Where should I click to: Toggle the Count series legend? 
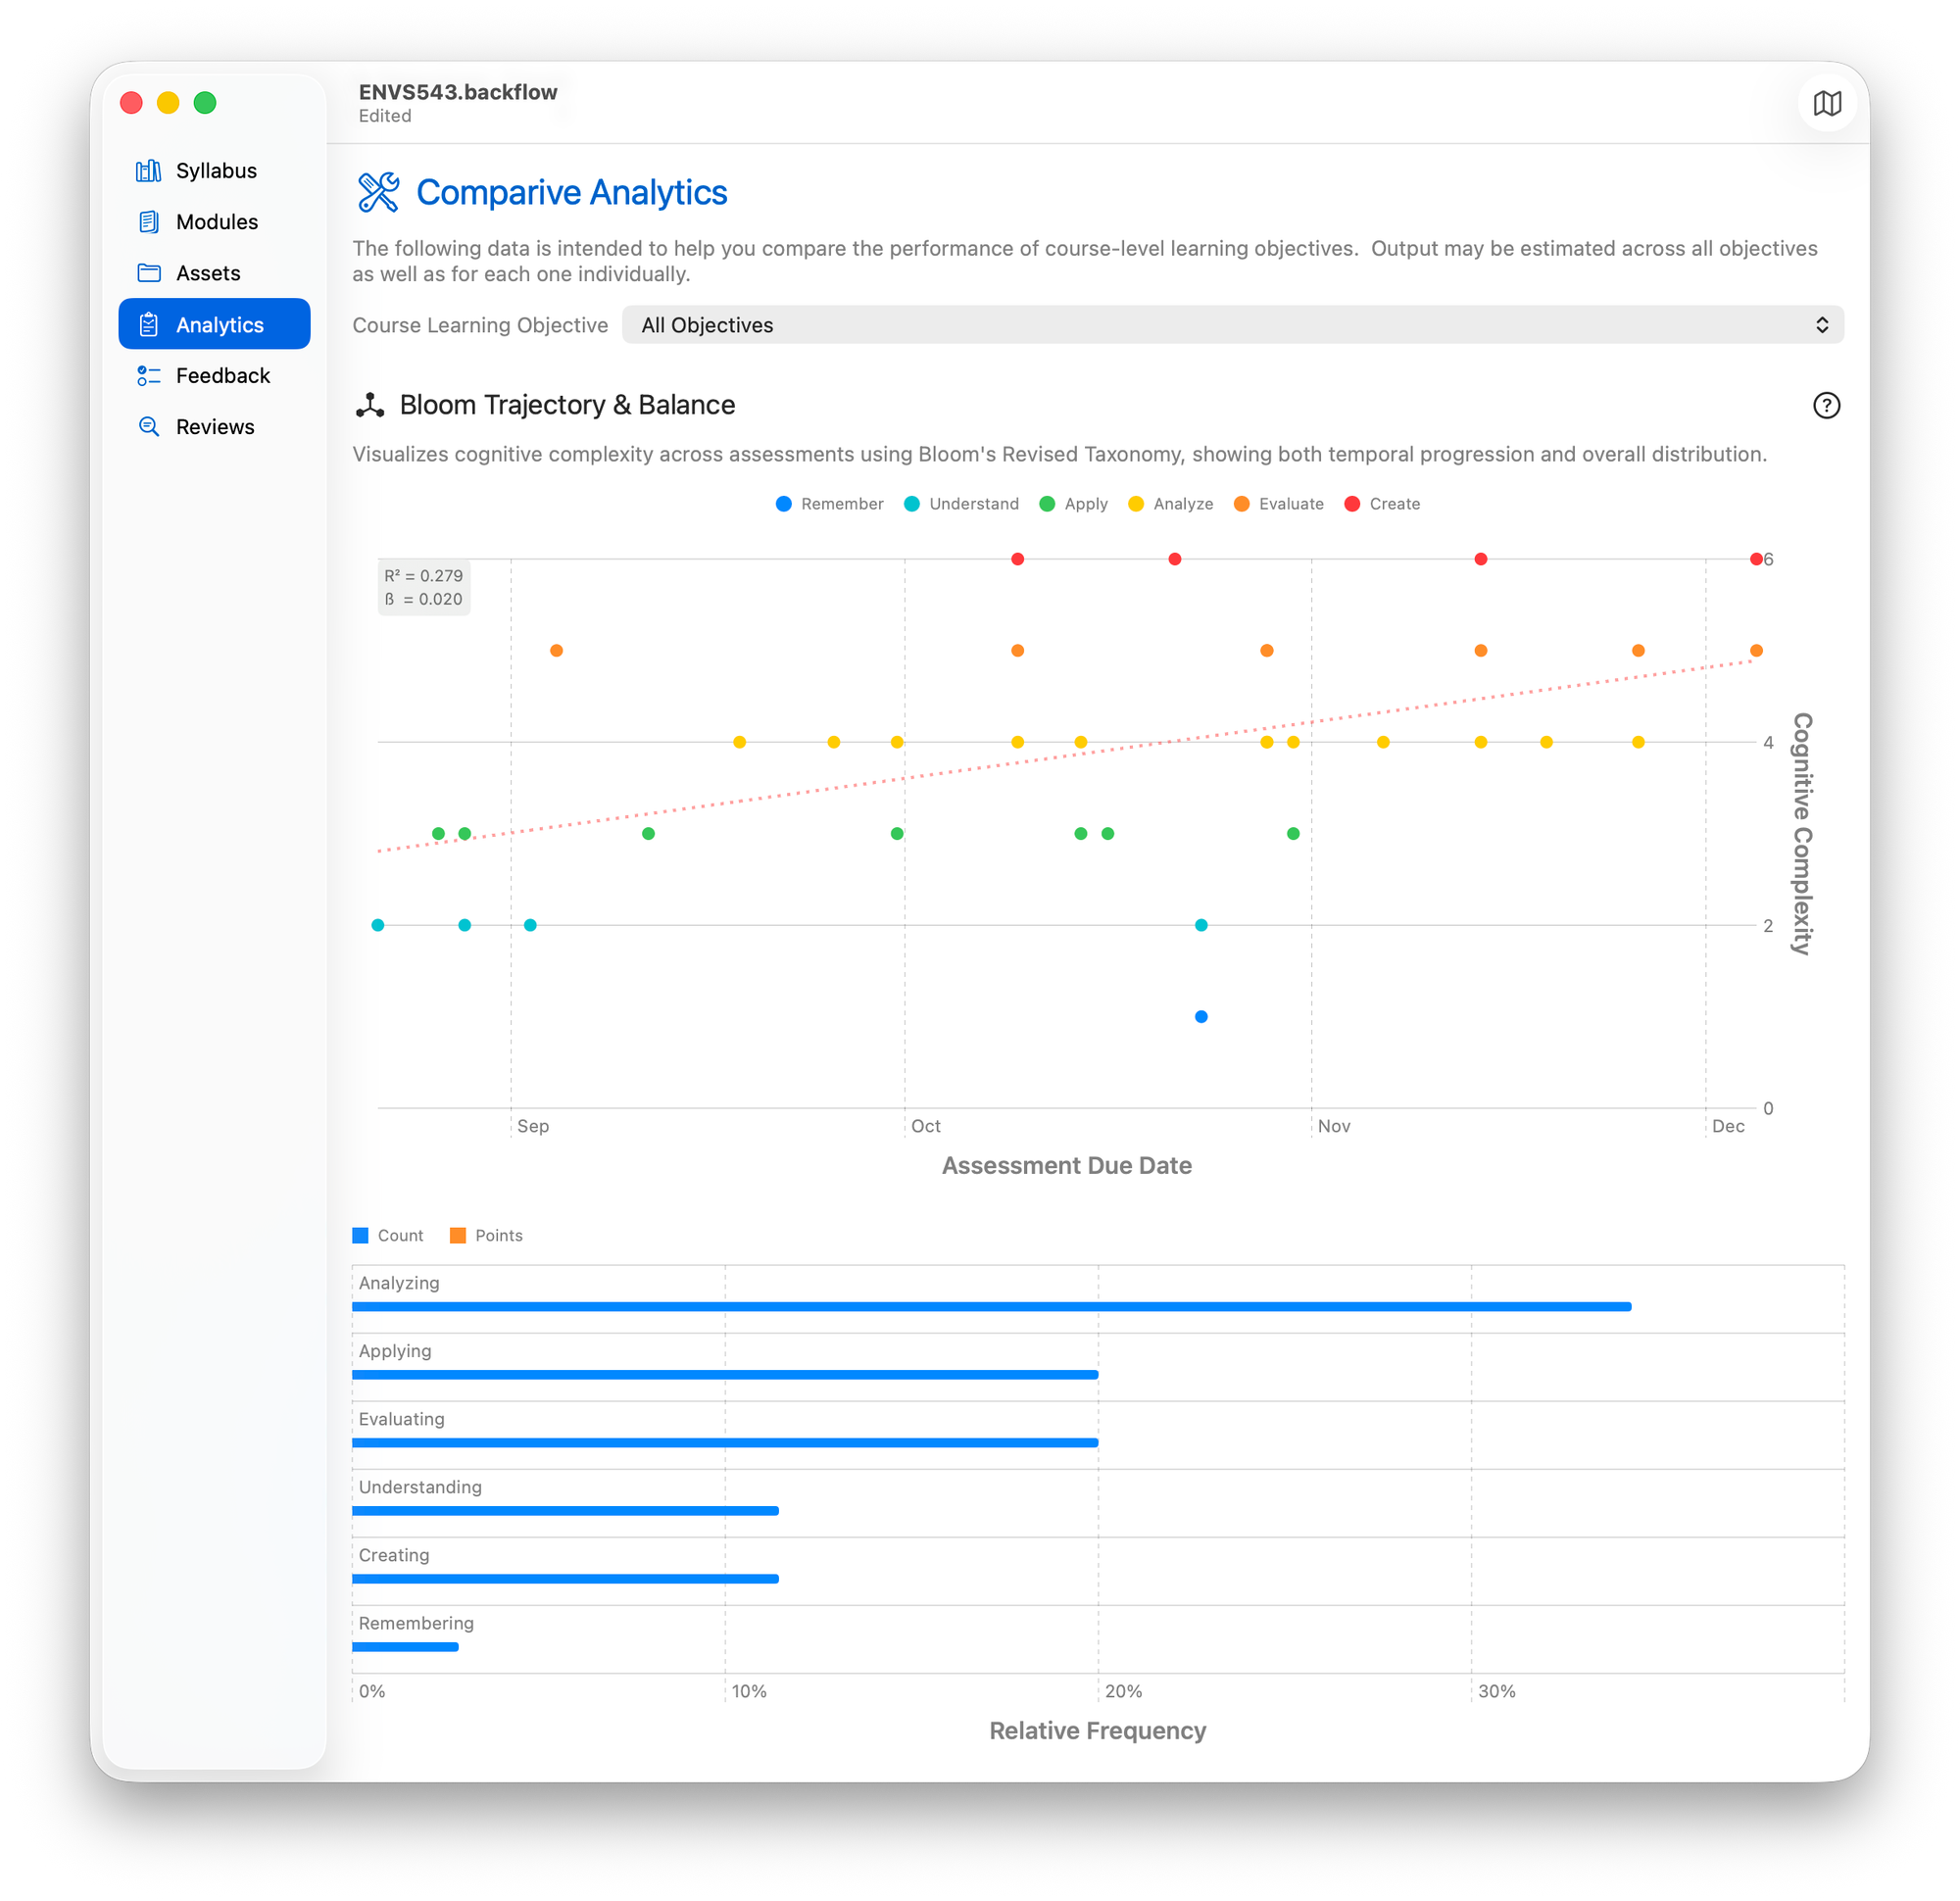click(x=388, y=1236)
